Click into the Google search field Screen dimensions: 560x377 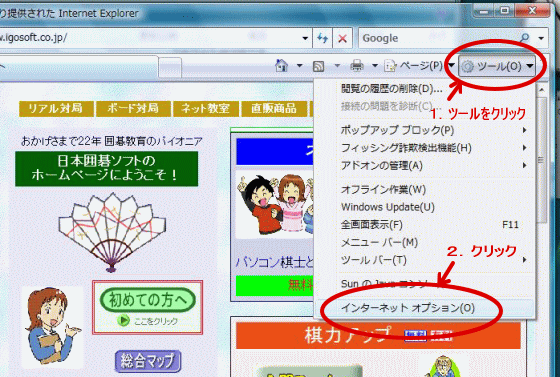439,38
